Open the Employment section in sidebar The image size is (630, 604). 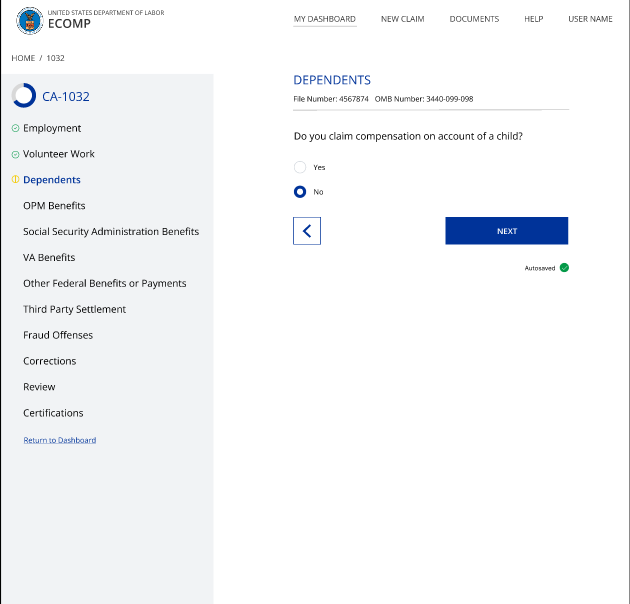coord(52,128)
